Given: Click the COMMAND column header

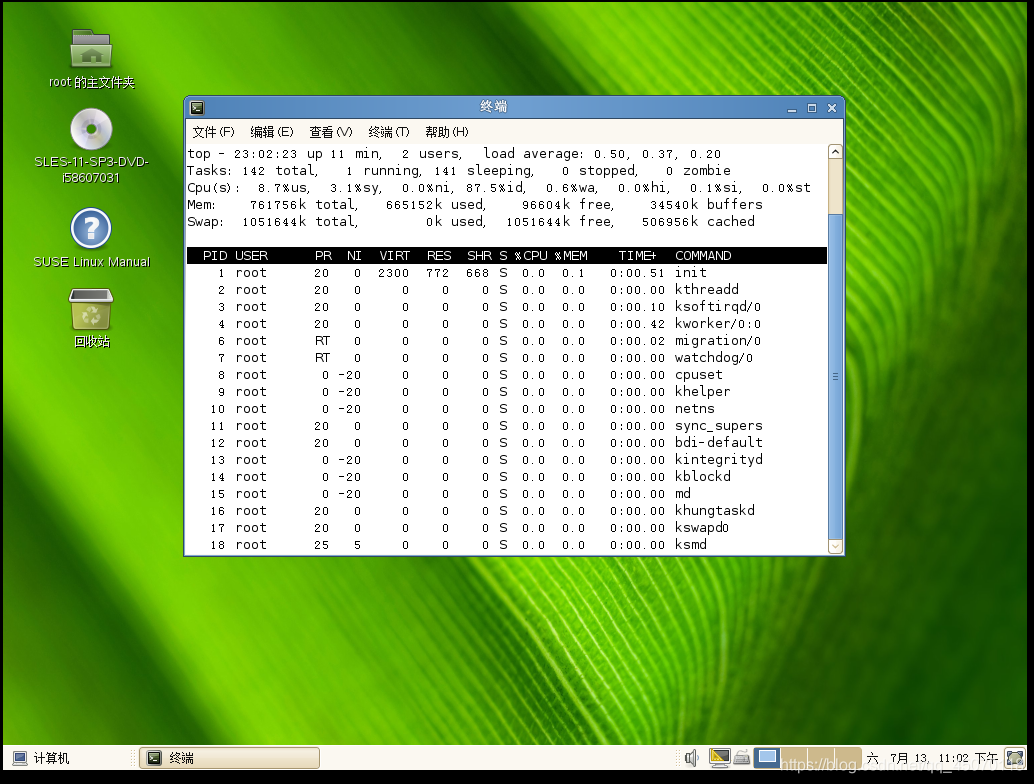Looking at the screenshot, I should tap(703, 255).
